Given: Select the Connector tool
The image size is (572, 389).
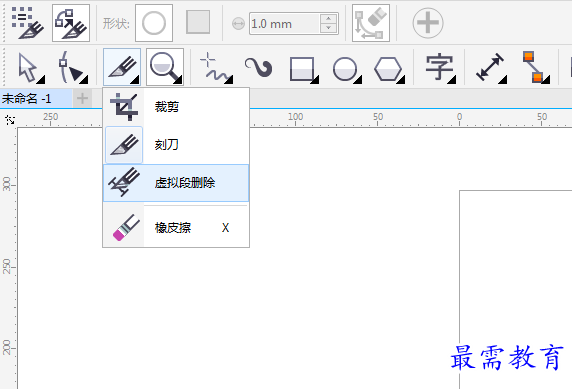Looking at the screenshot, I should tap(536, 68).
